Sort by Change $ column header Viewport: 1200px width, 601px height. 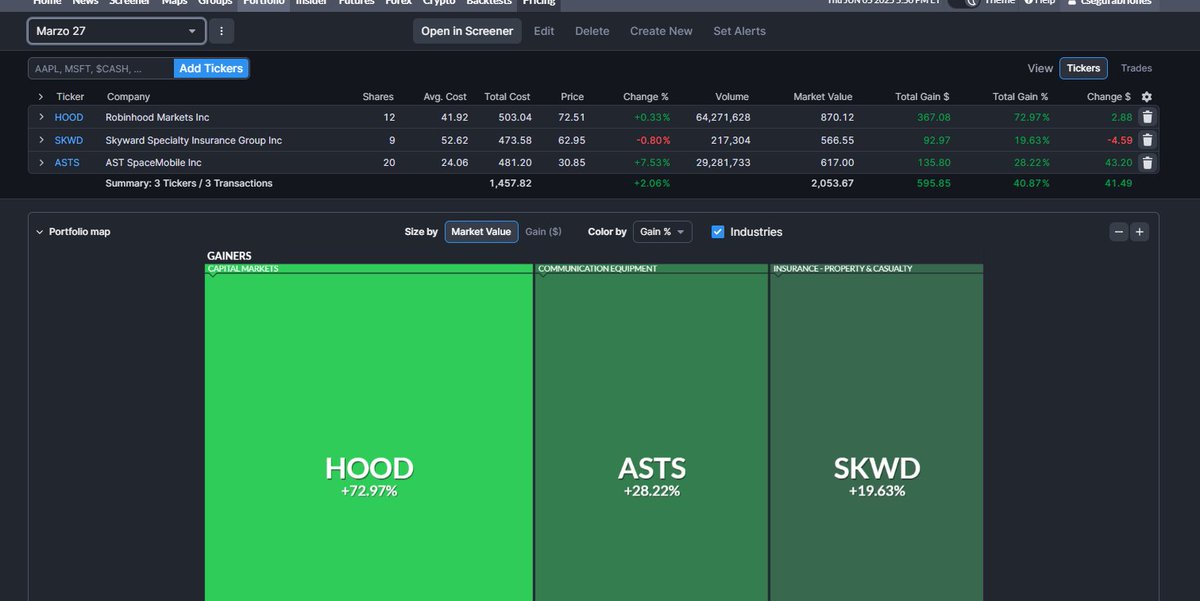1109,97
